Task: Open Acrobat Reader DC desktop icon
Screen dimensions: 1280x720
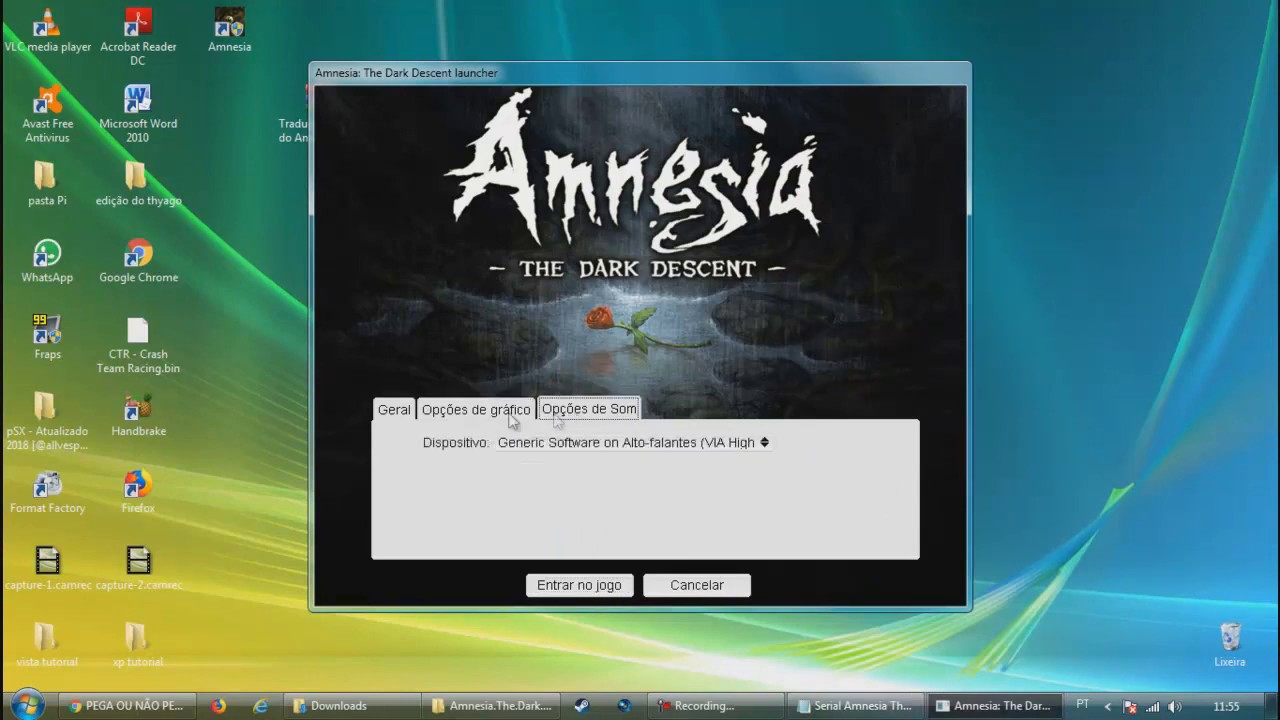Action: 138,36
